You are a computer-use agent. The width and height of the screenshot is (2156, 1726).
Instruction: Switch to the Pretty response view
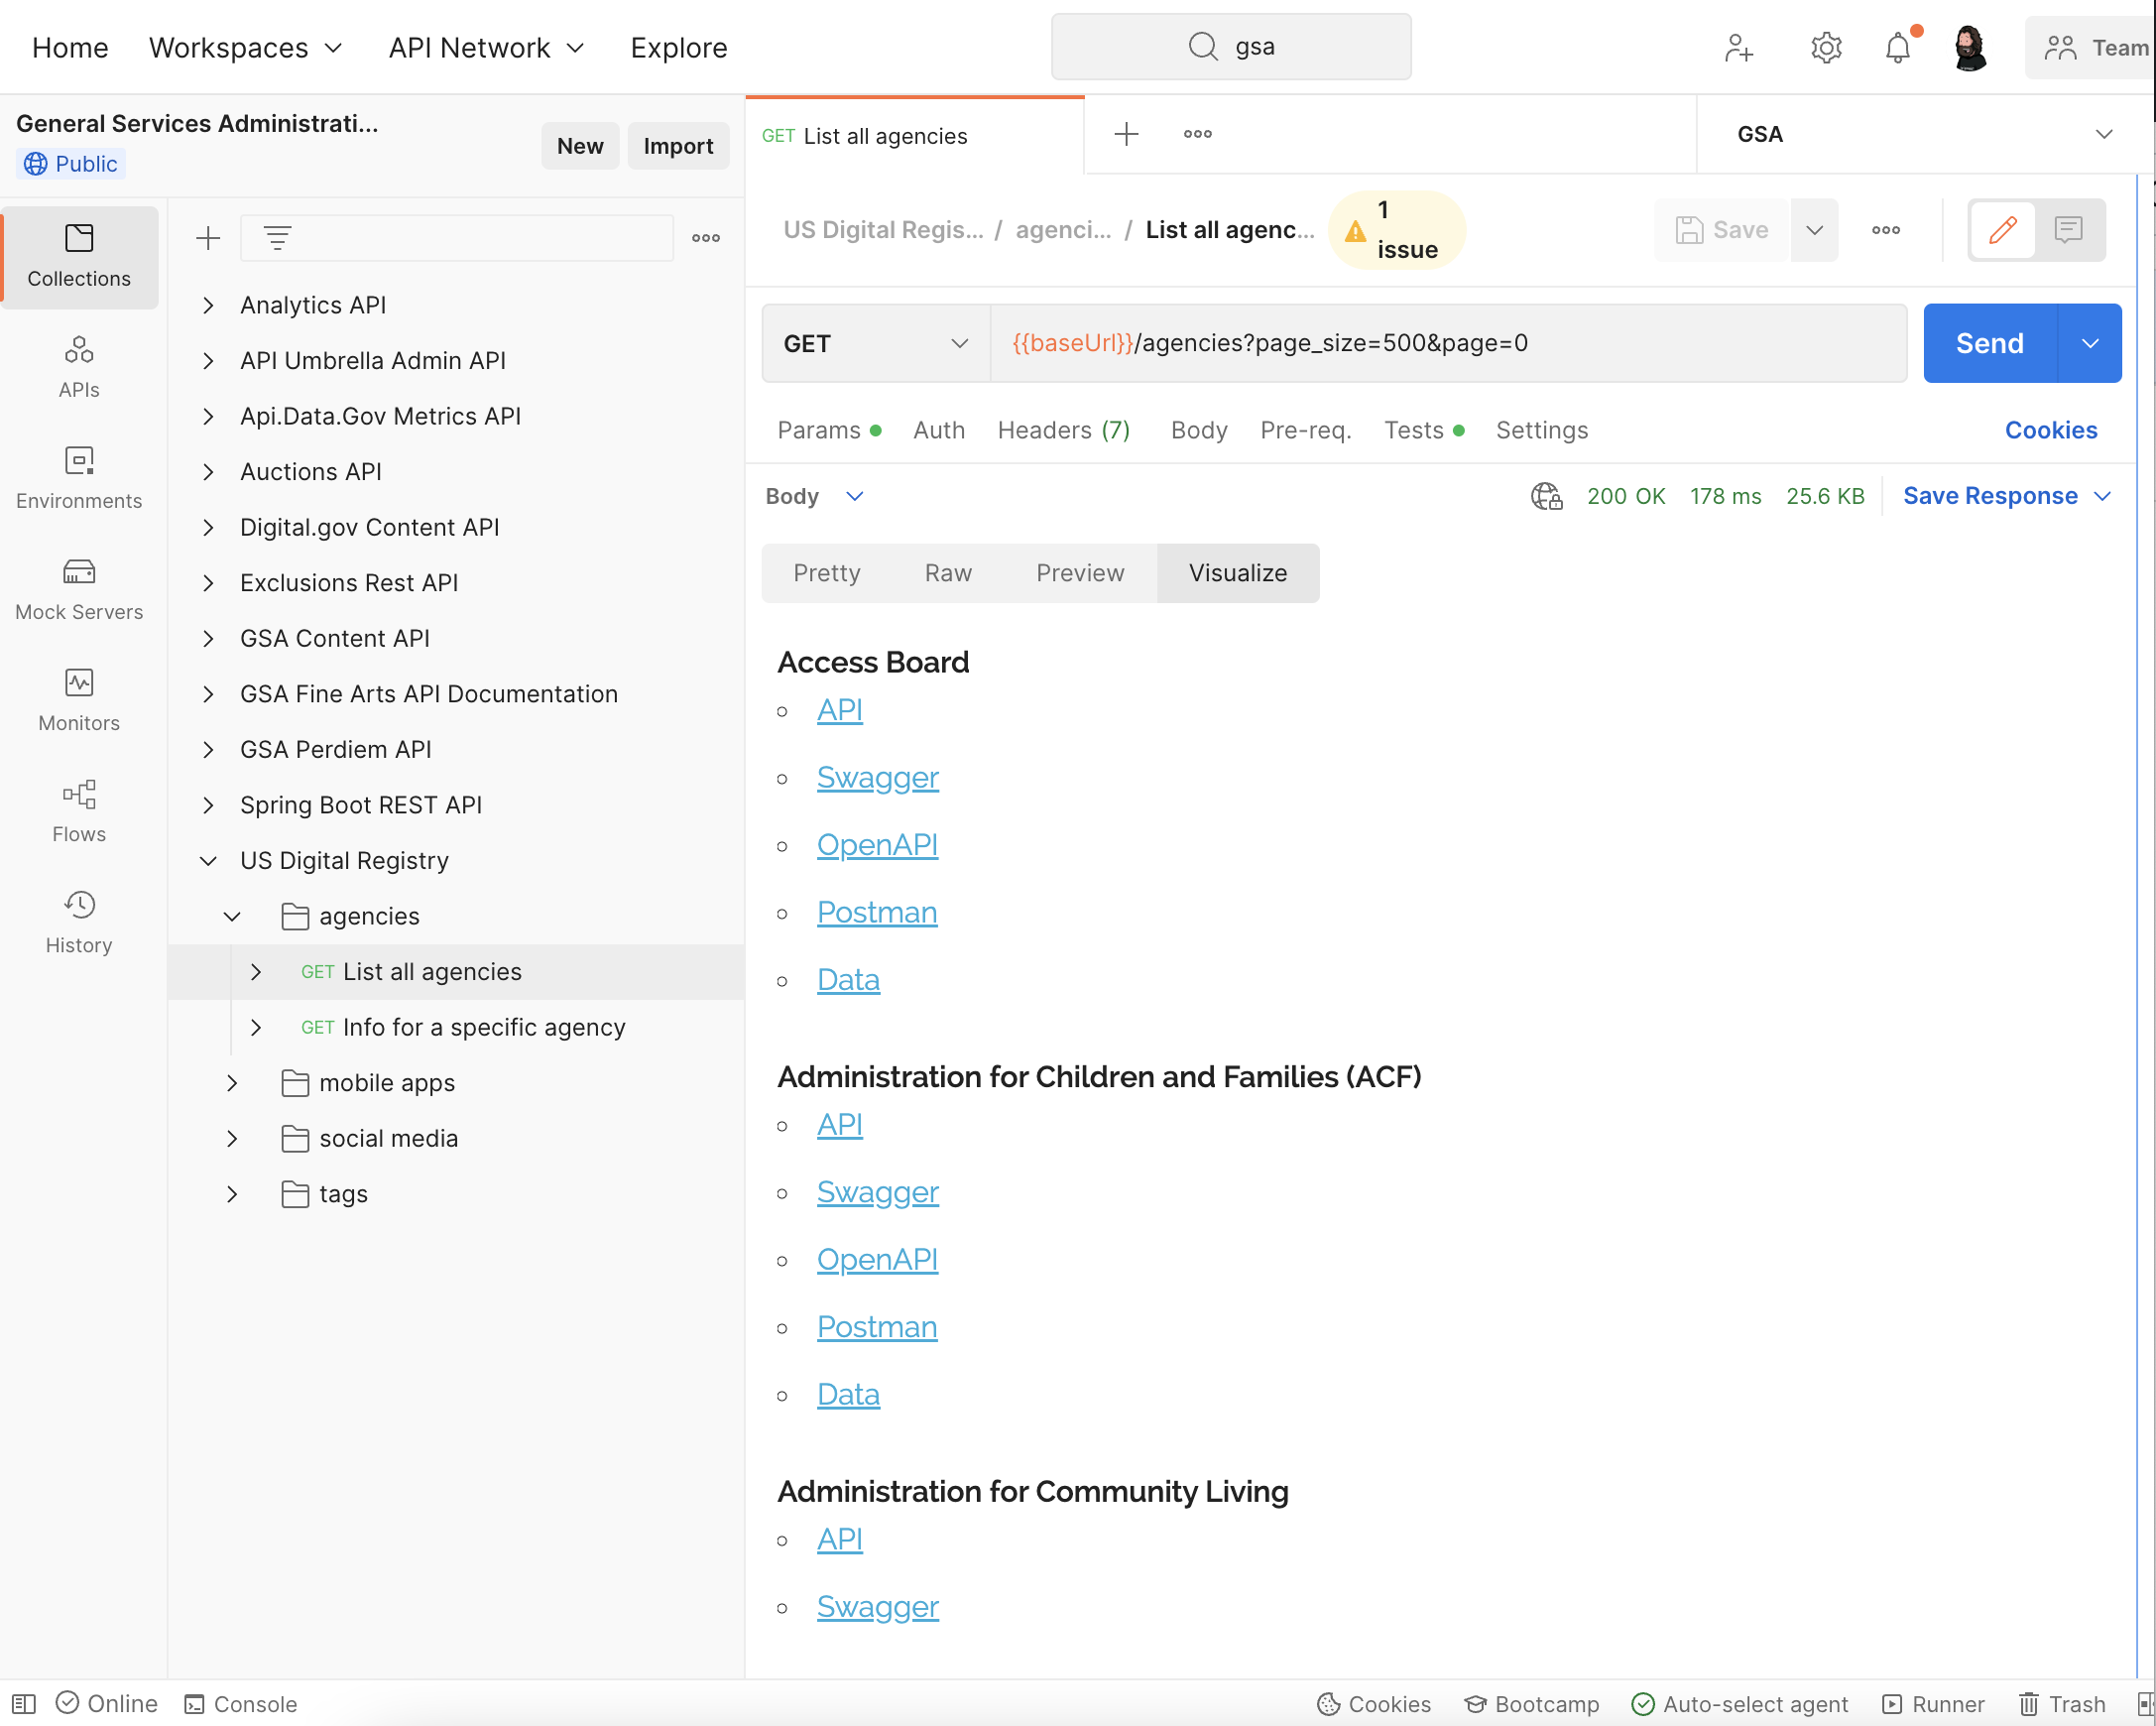point(827,573)
